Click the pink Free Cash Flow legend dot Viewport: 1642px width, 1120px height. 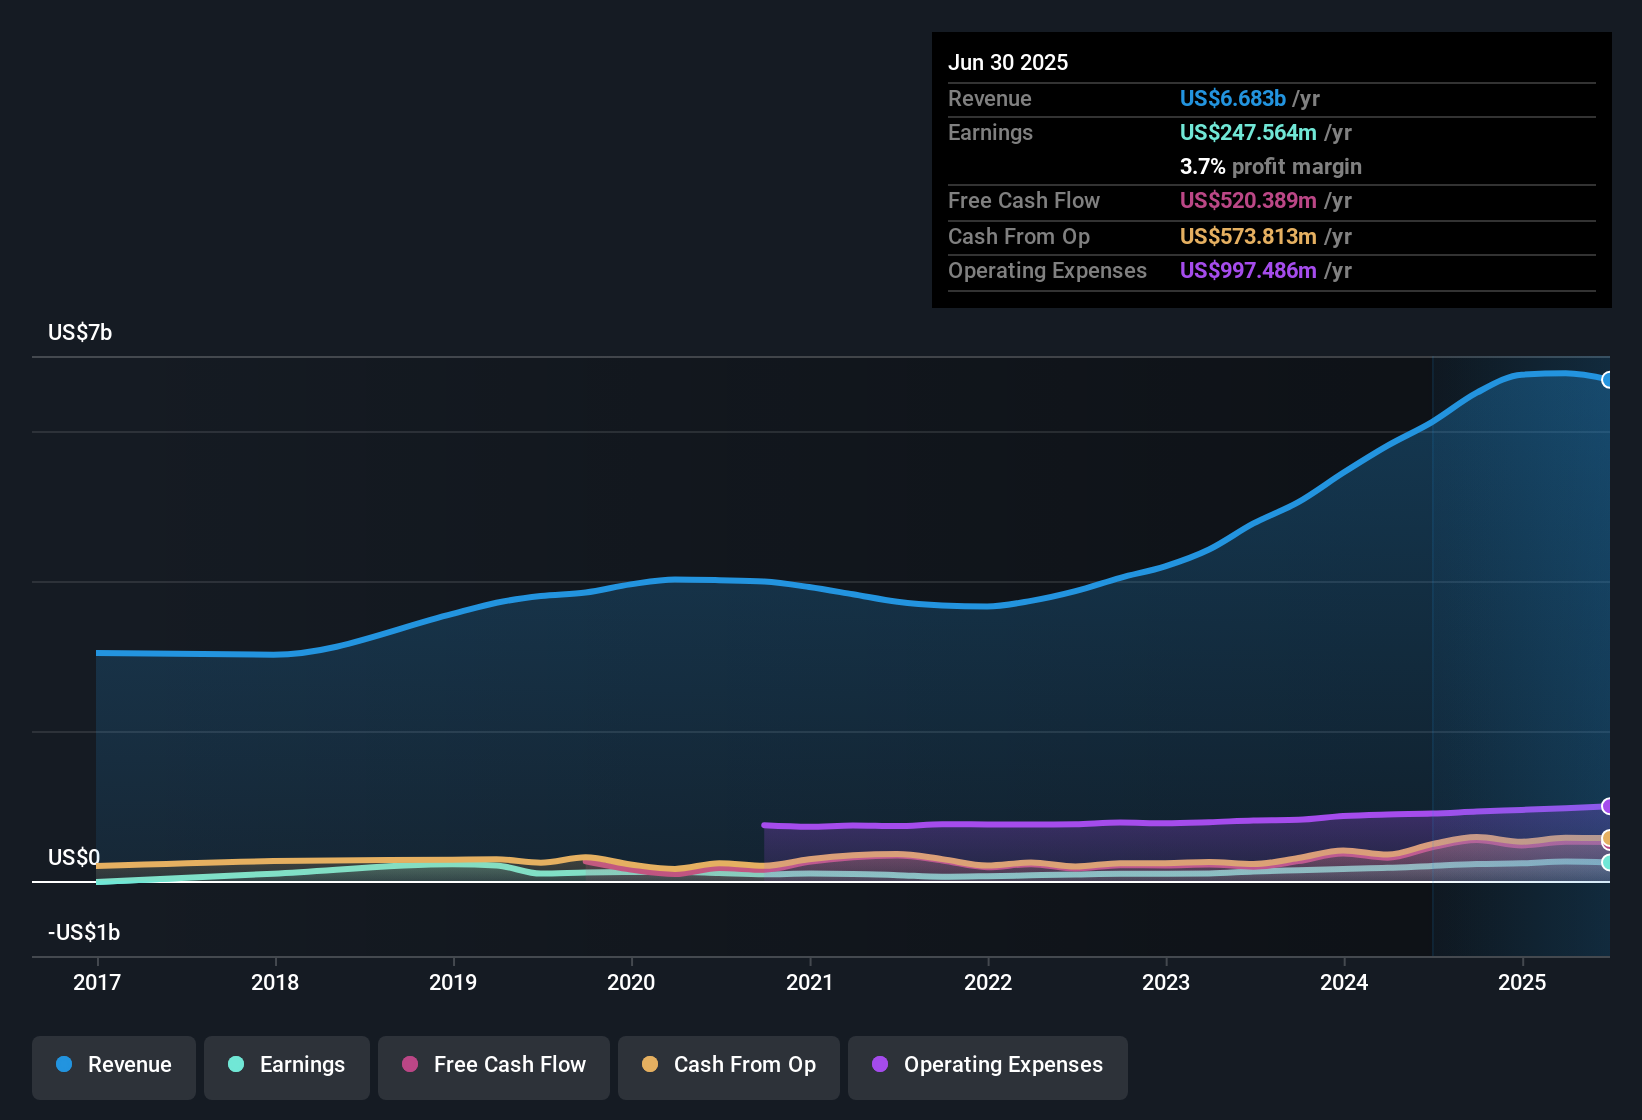[x=410, y=1065]
